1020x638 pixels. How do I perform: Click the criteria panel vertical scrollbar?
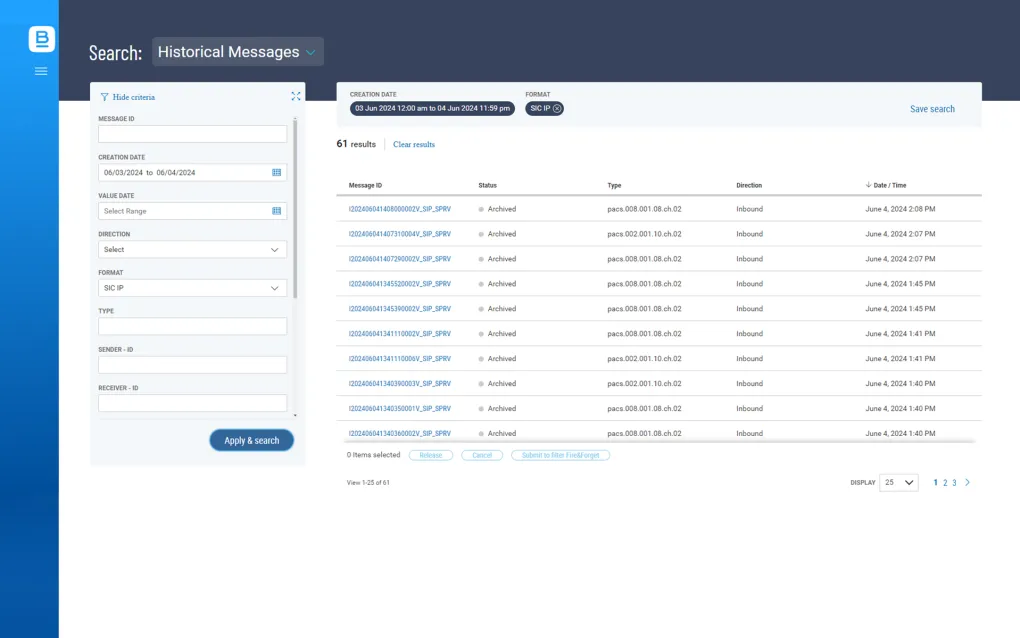[x=295, y=200]
